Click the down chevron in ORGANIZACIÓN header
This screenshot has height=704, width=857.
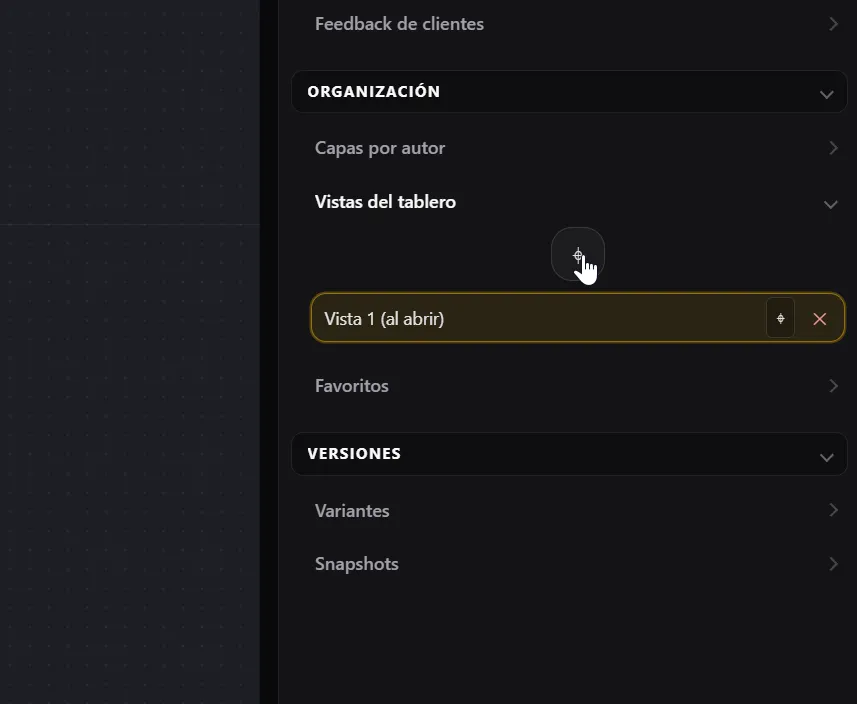coord(826,95)
